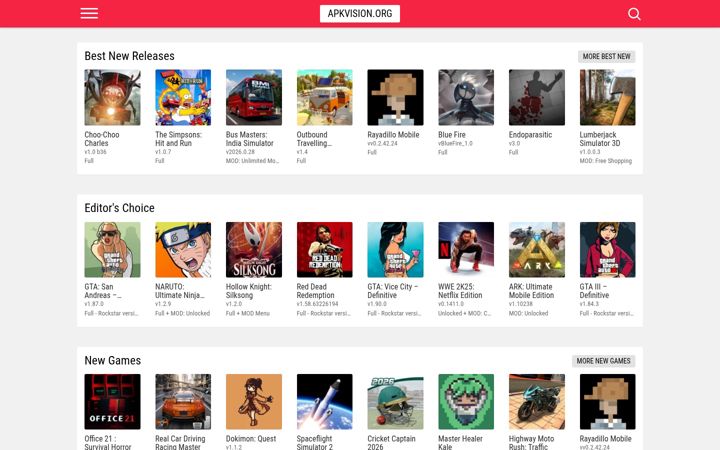Select the Blue Fire game icon
Screen dimensions: 720x450
(x=466, y=97)
